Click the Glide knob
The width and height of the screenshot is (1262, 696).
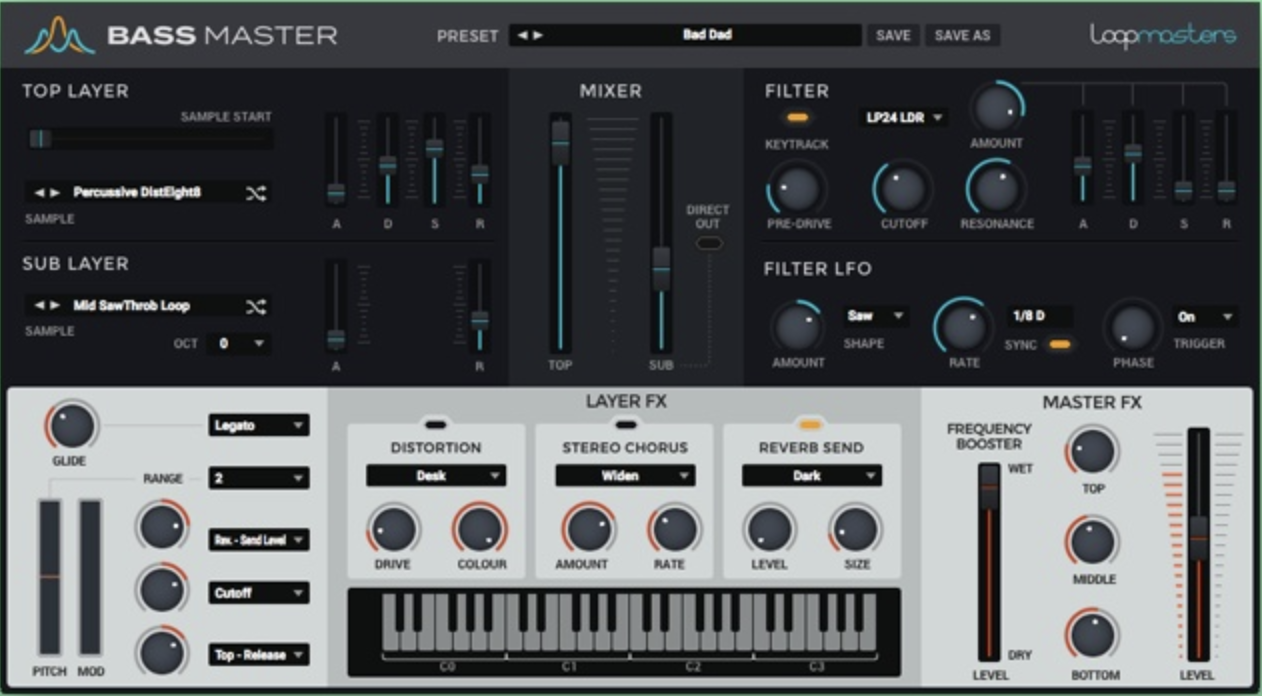click(72, 426)
